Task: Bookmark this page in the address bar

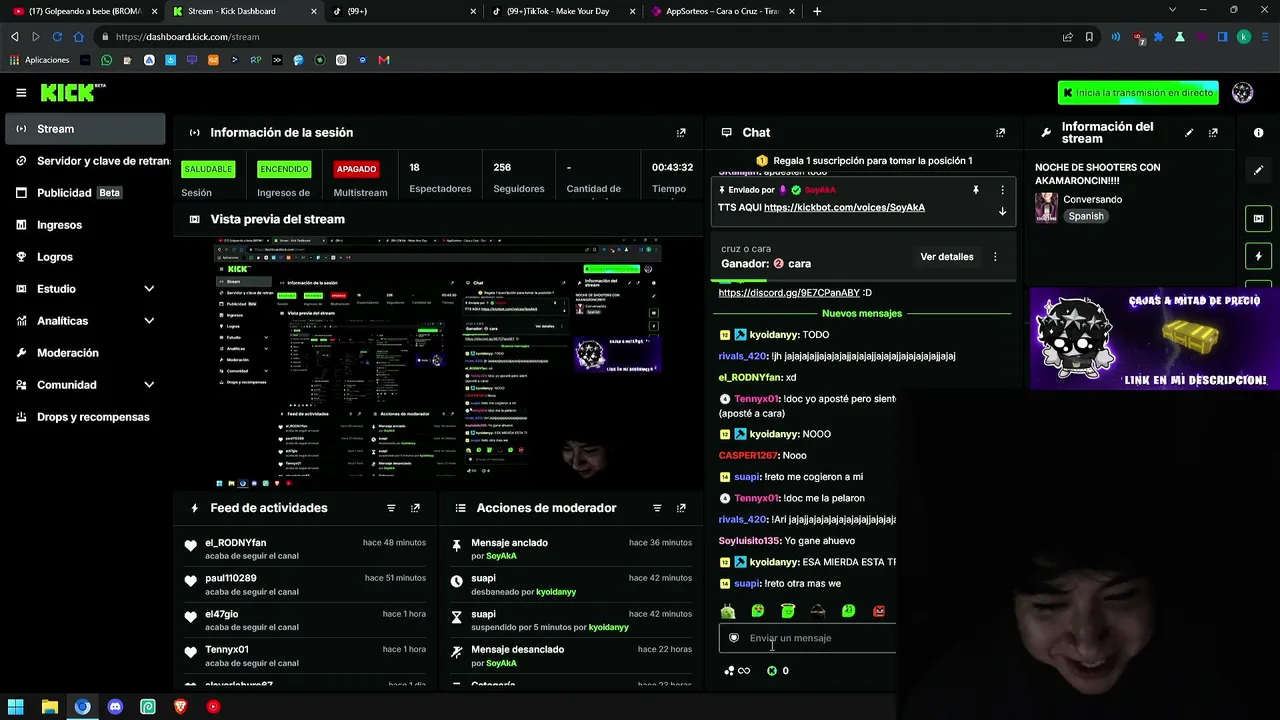Action: (1091, 37)
